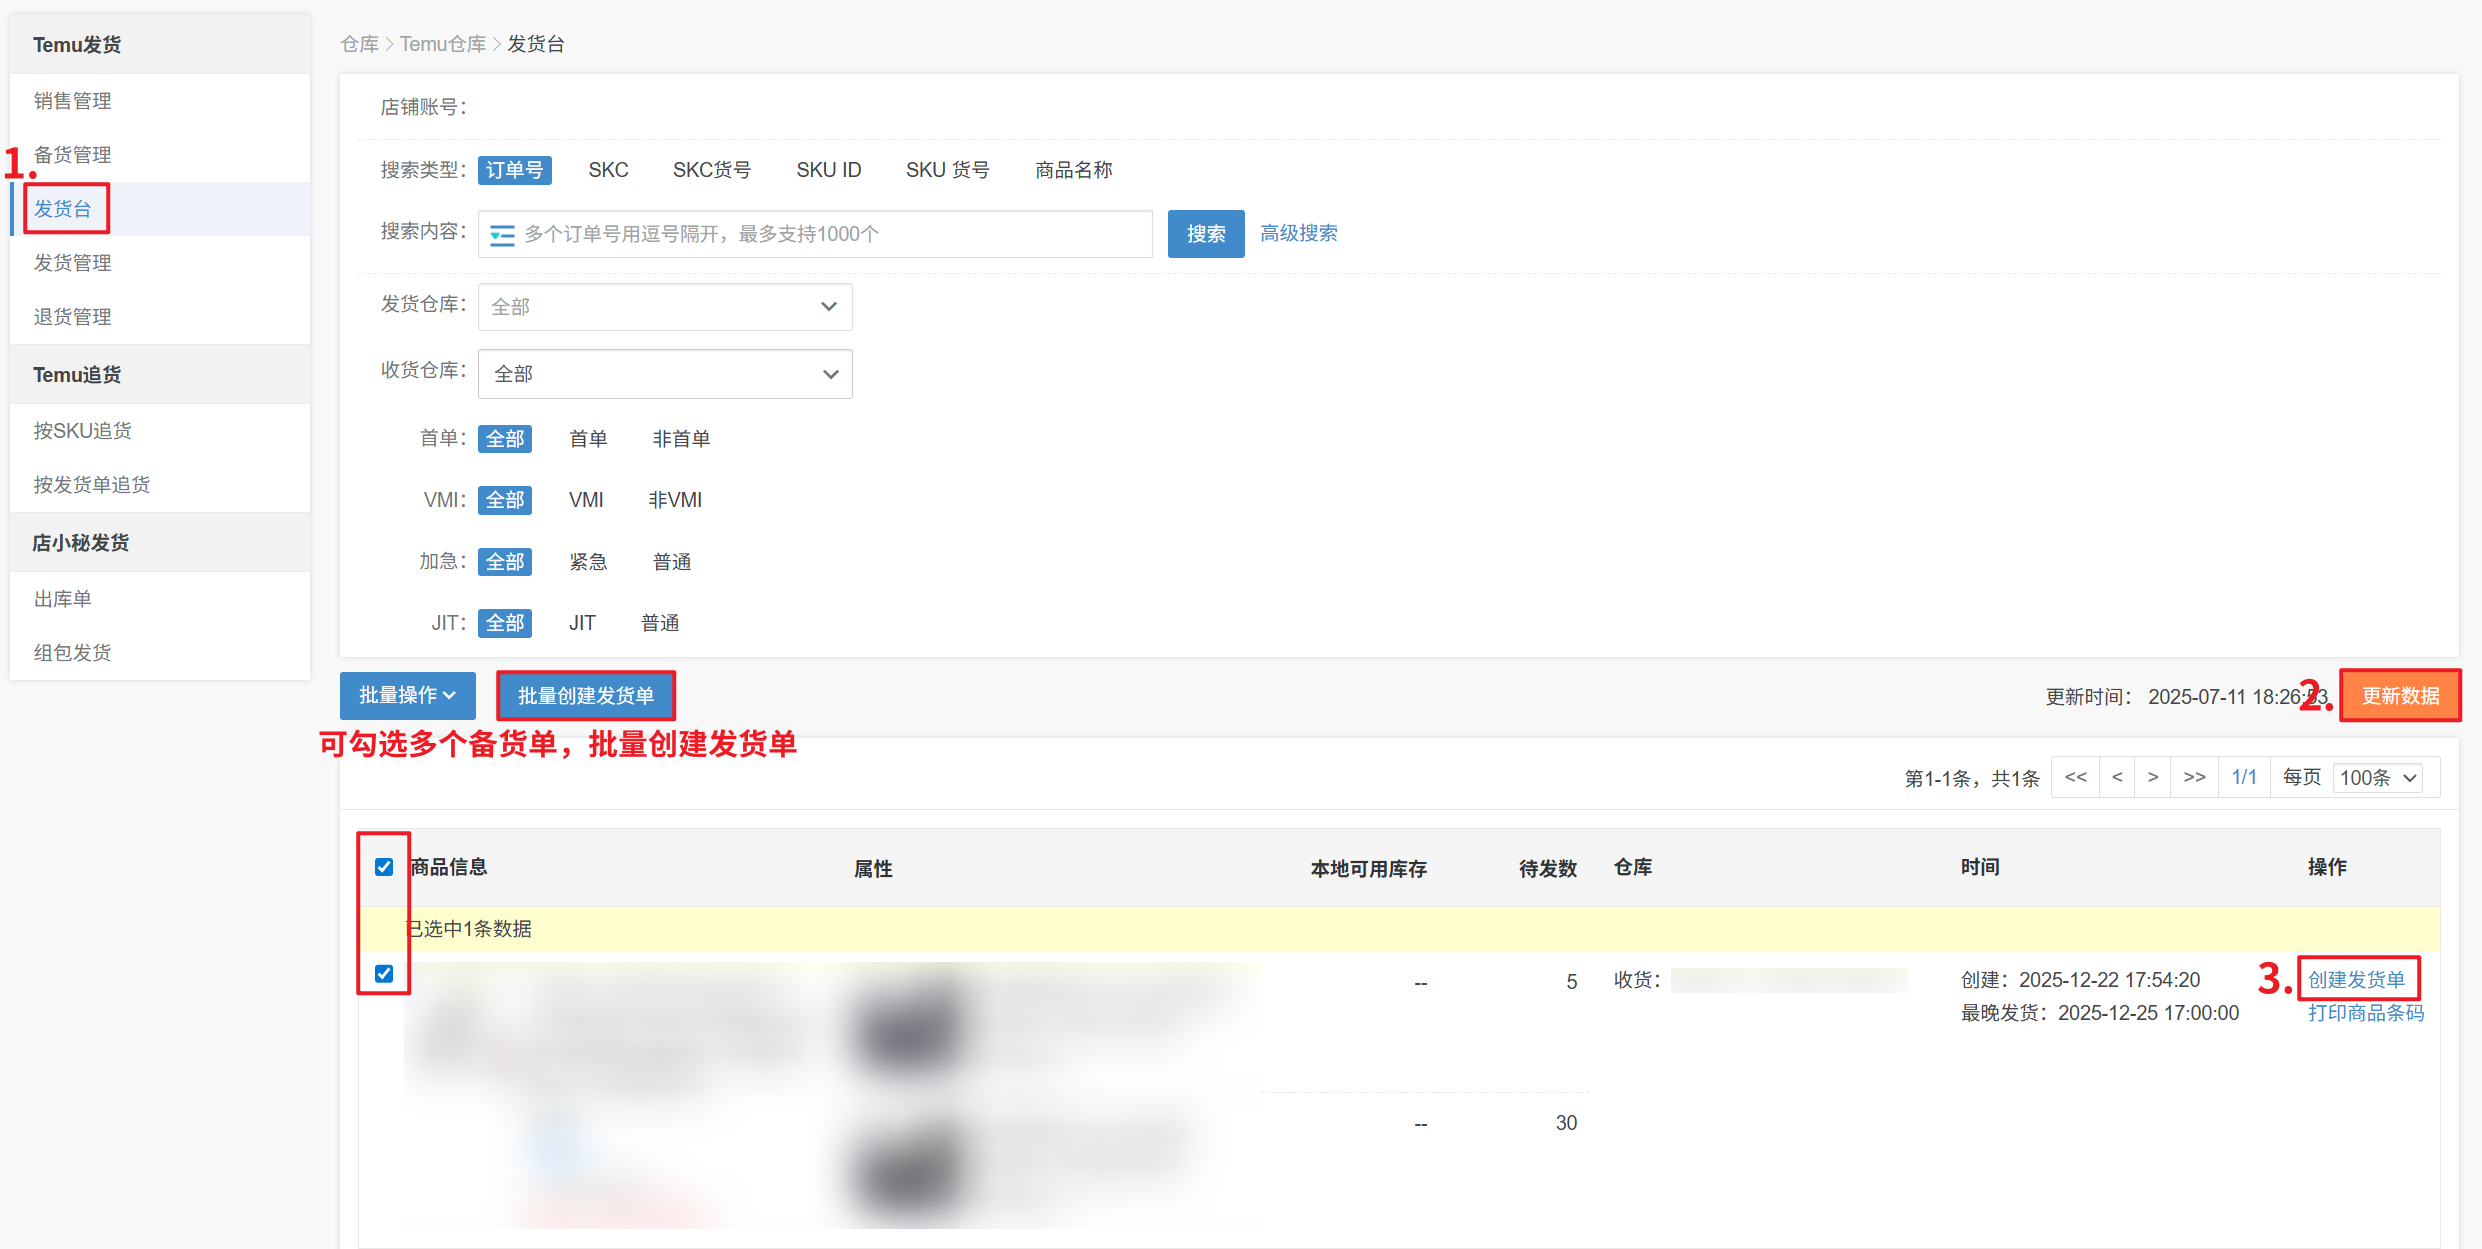Jump to last page with >> arrow

click(2194, 777)
